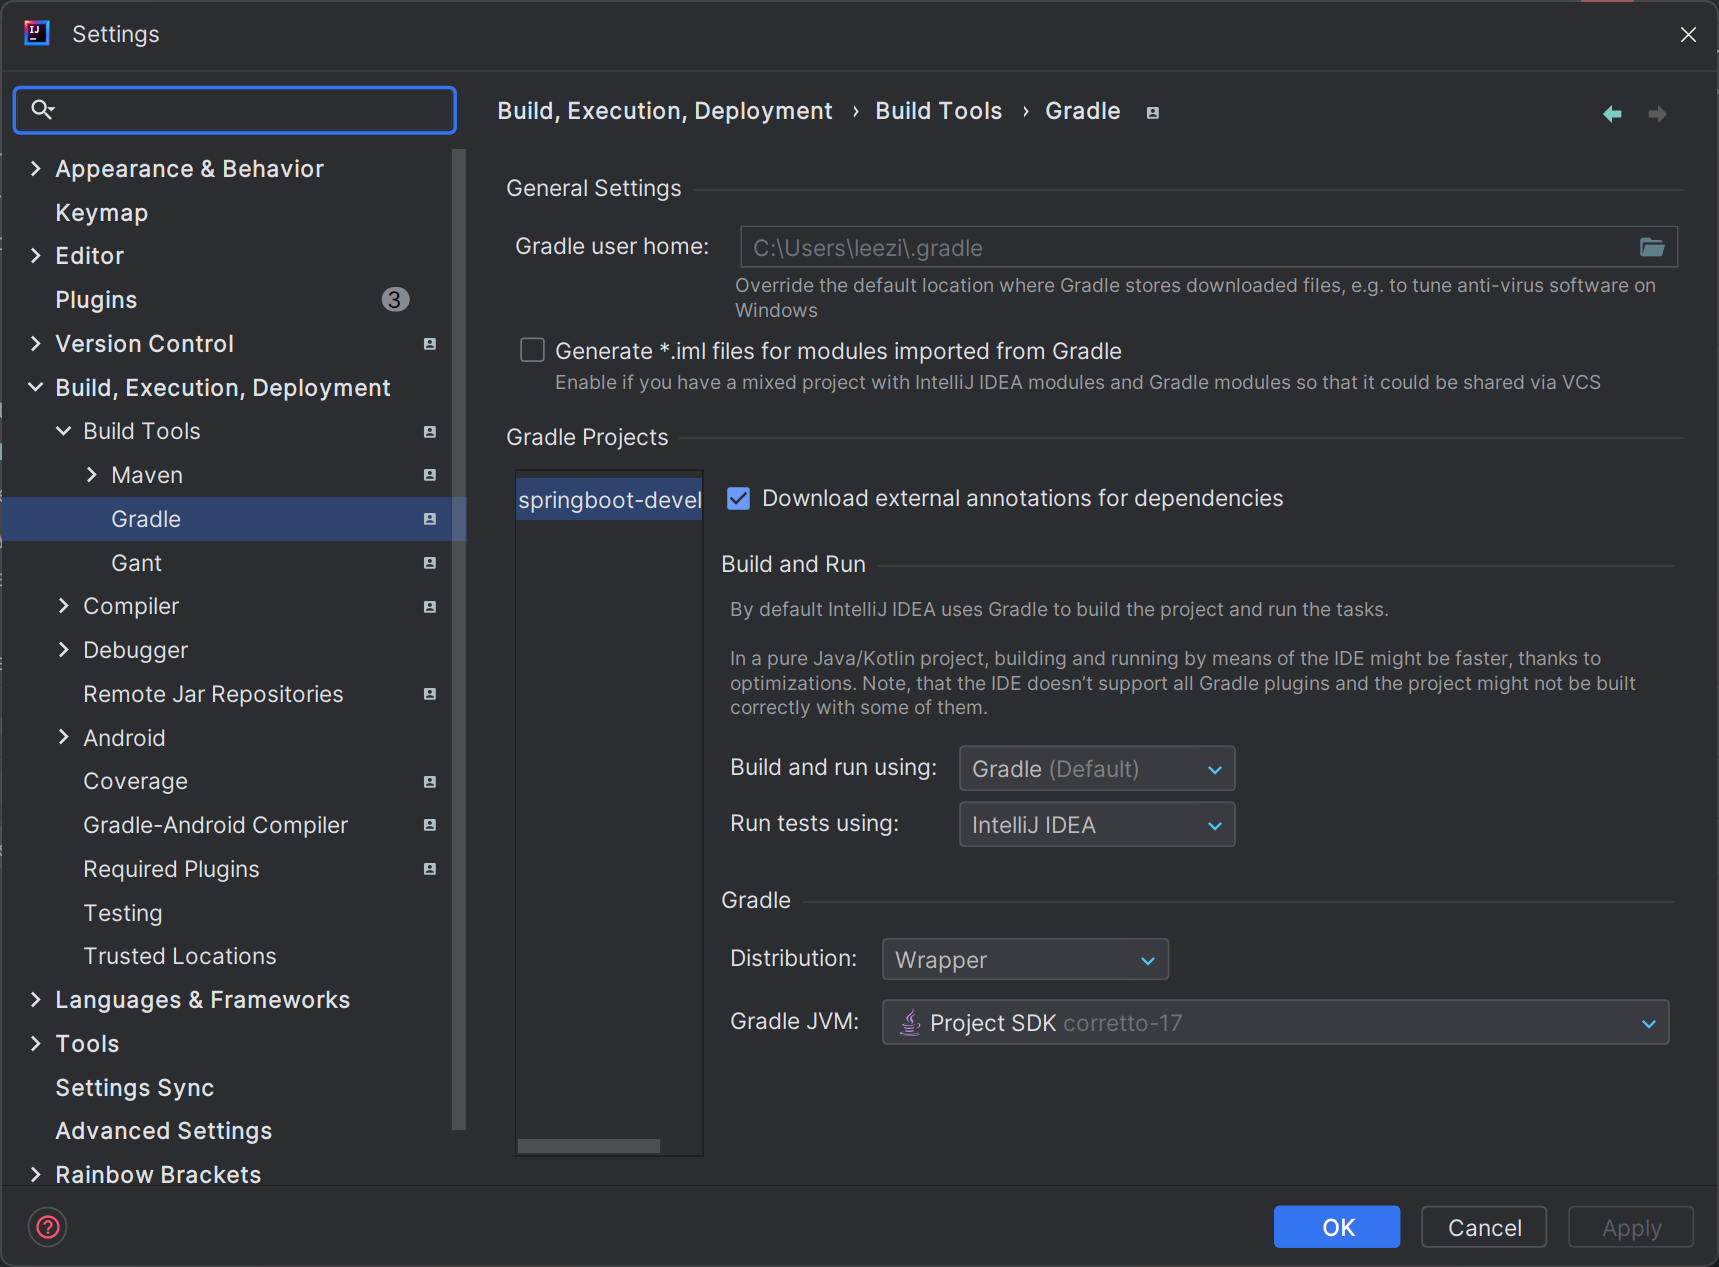Click the project-level icon on the Build Tools row

[x=430, y=432]
